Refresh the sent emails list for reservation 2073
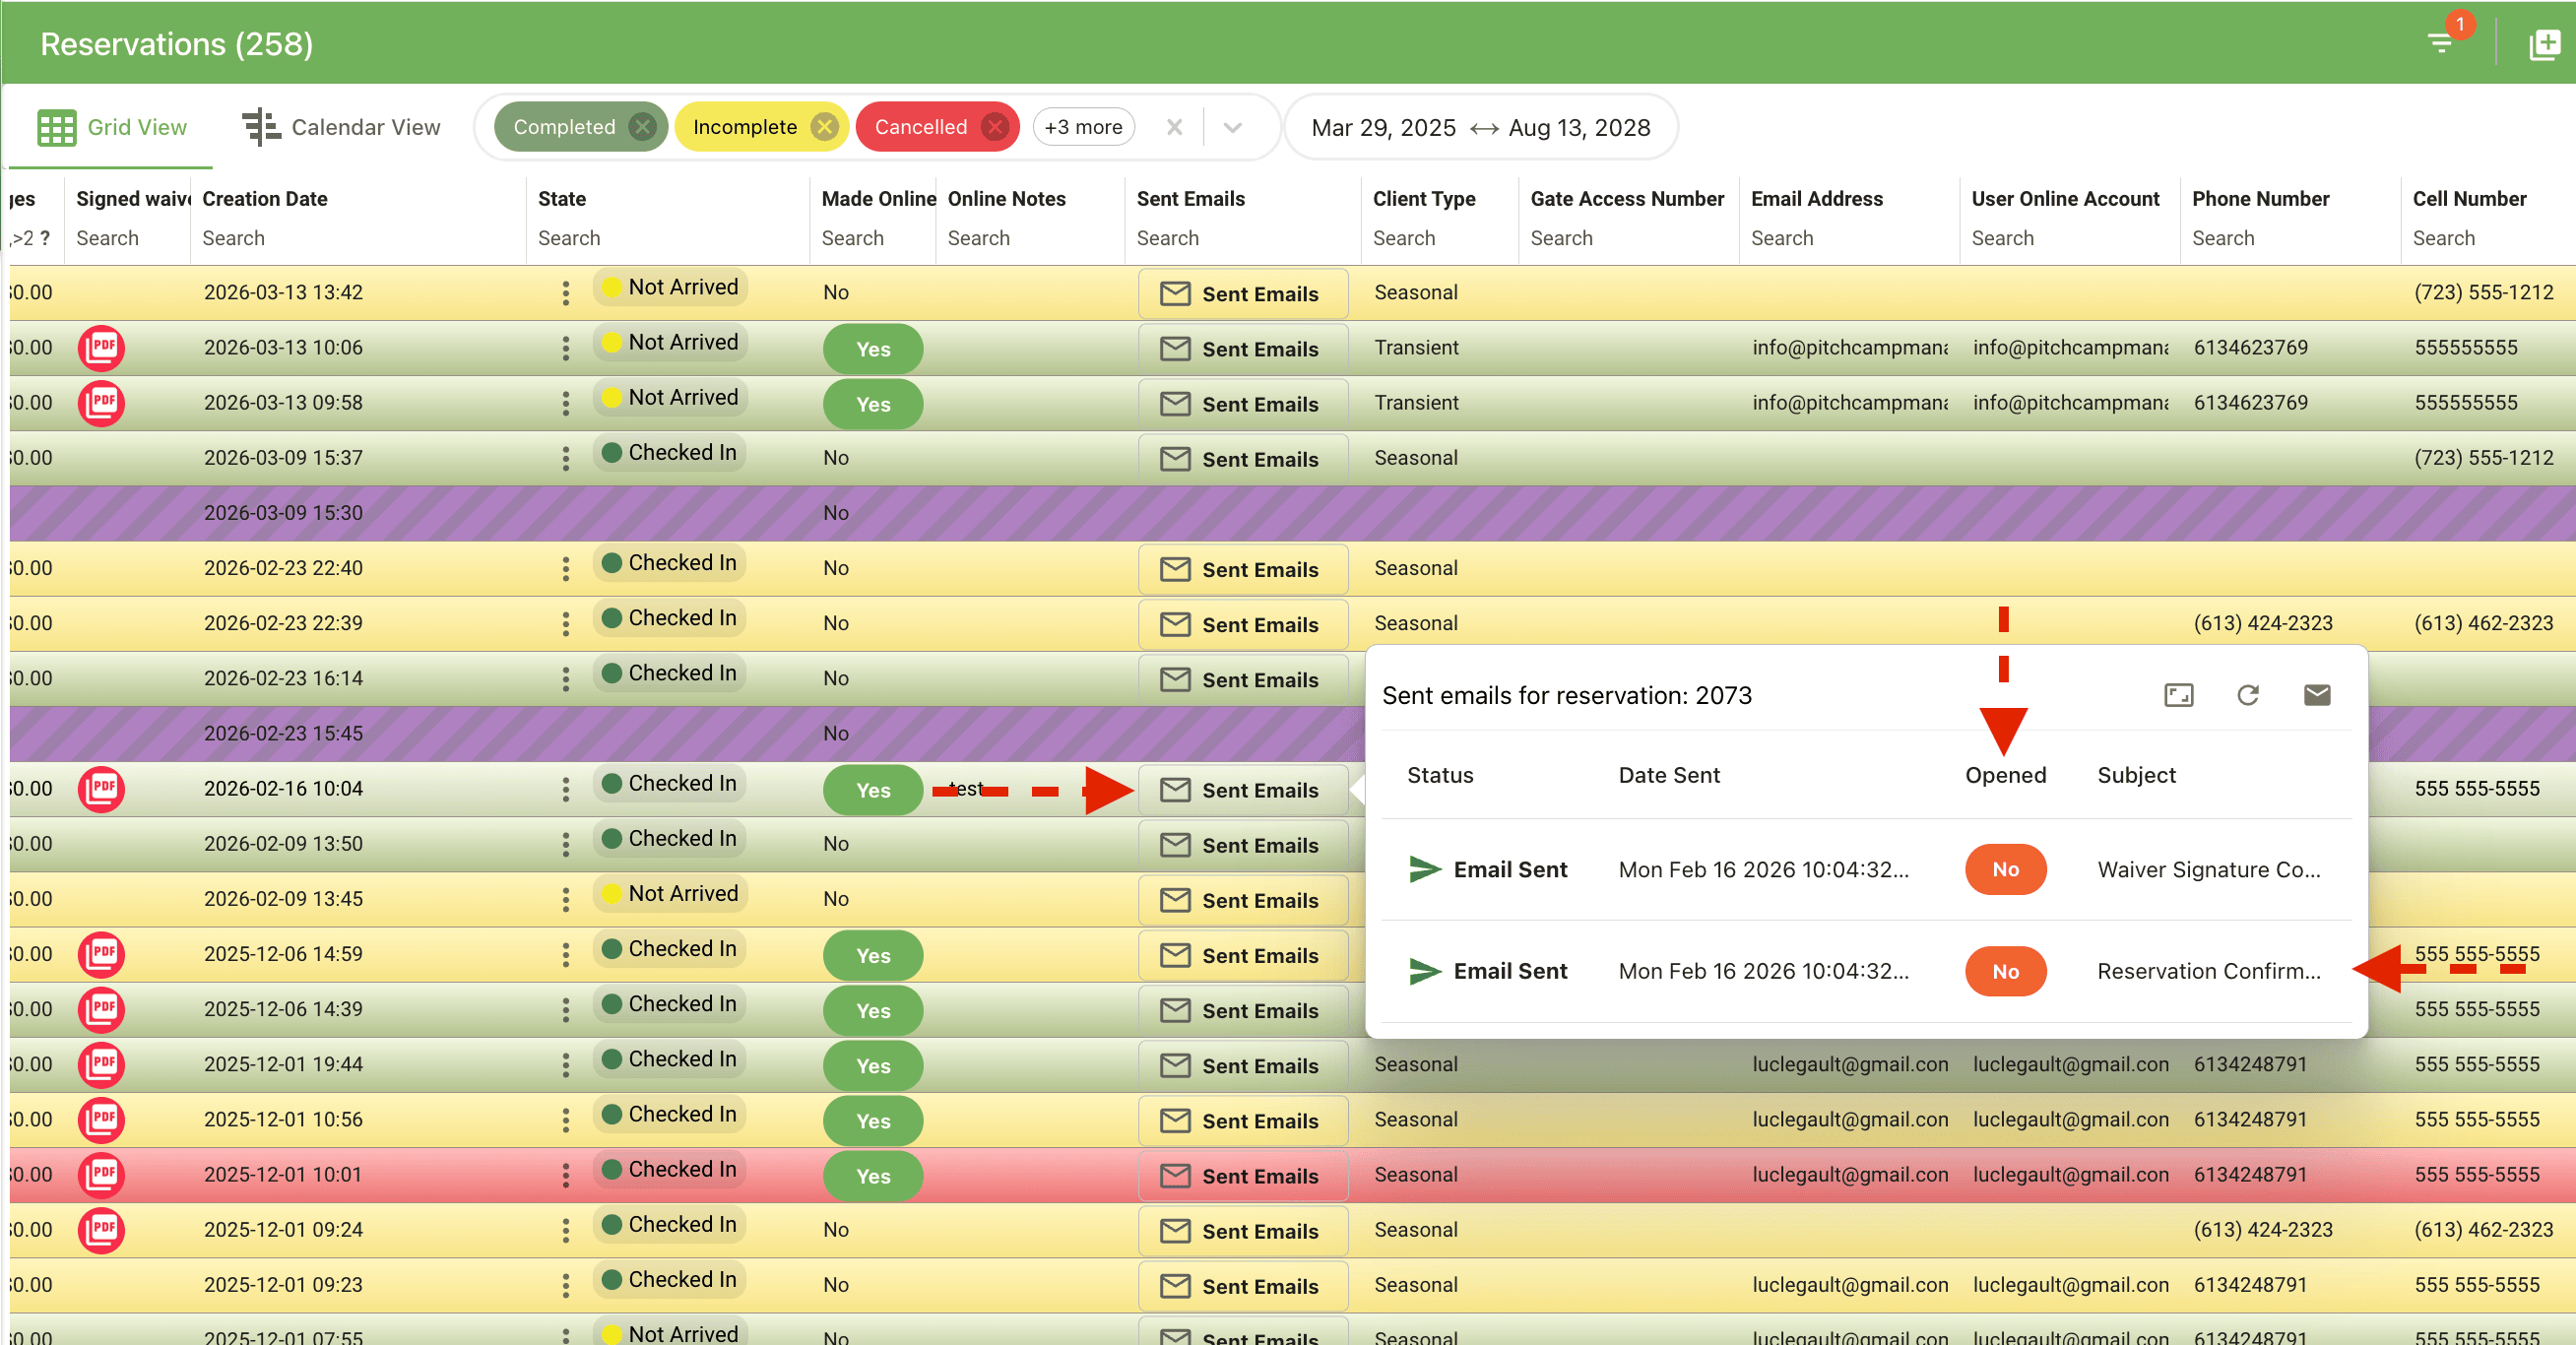Viewport: 2576px width, 1345px height. click(x=2248, y=695)
